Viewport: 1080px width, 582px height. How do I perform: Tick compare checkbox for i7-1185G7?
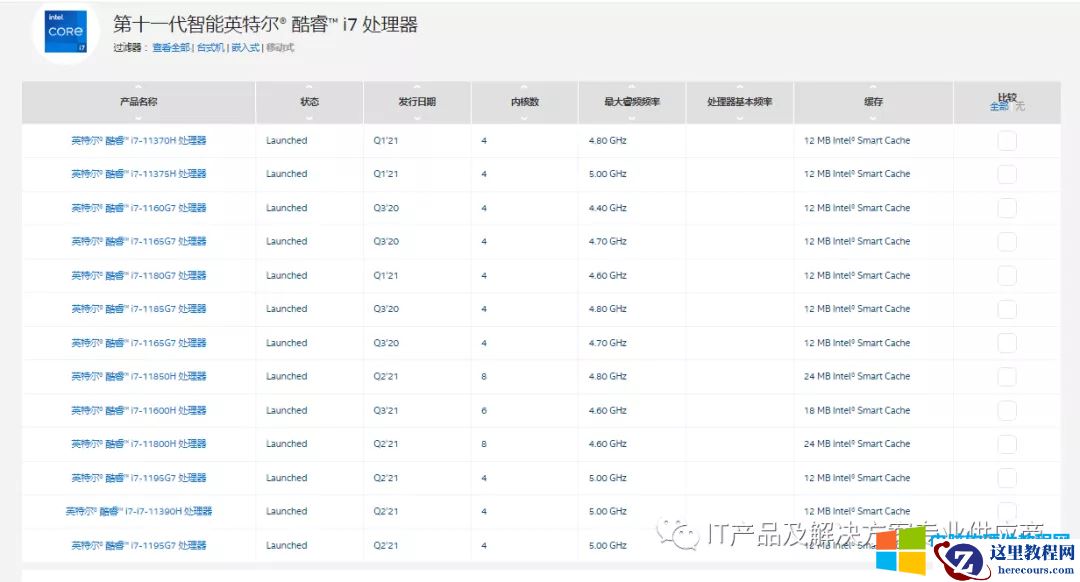pos(1007,309)
